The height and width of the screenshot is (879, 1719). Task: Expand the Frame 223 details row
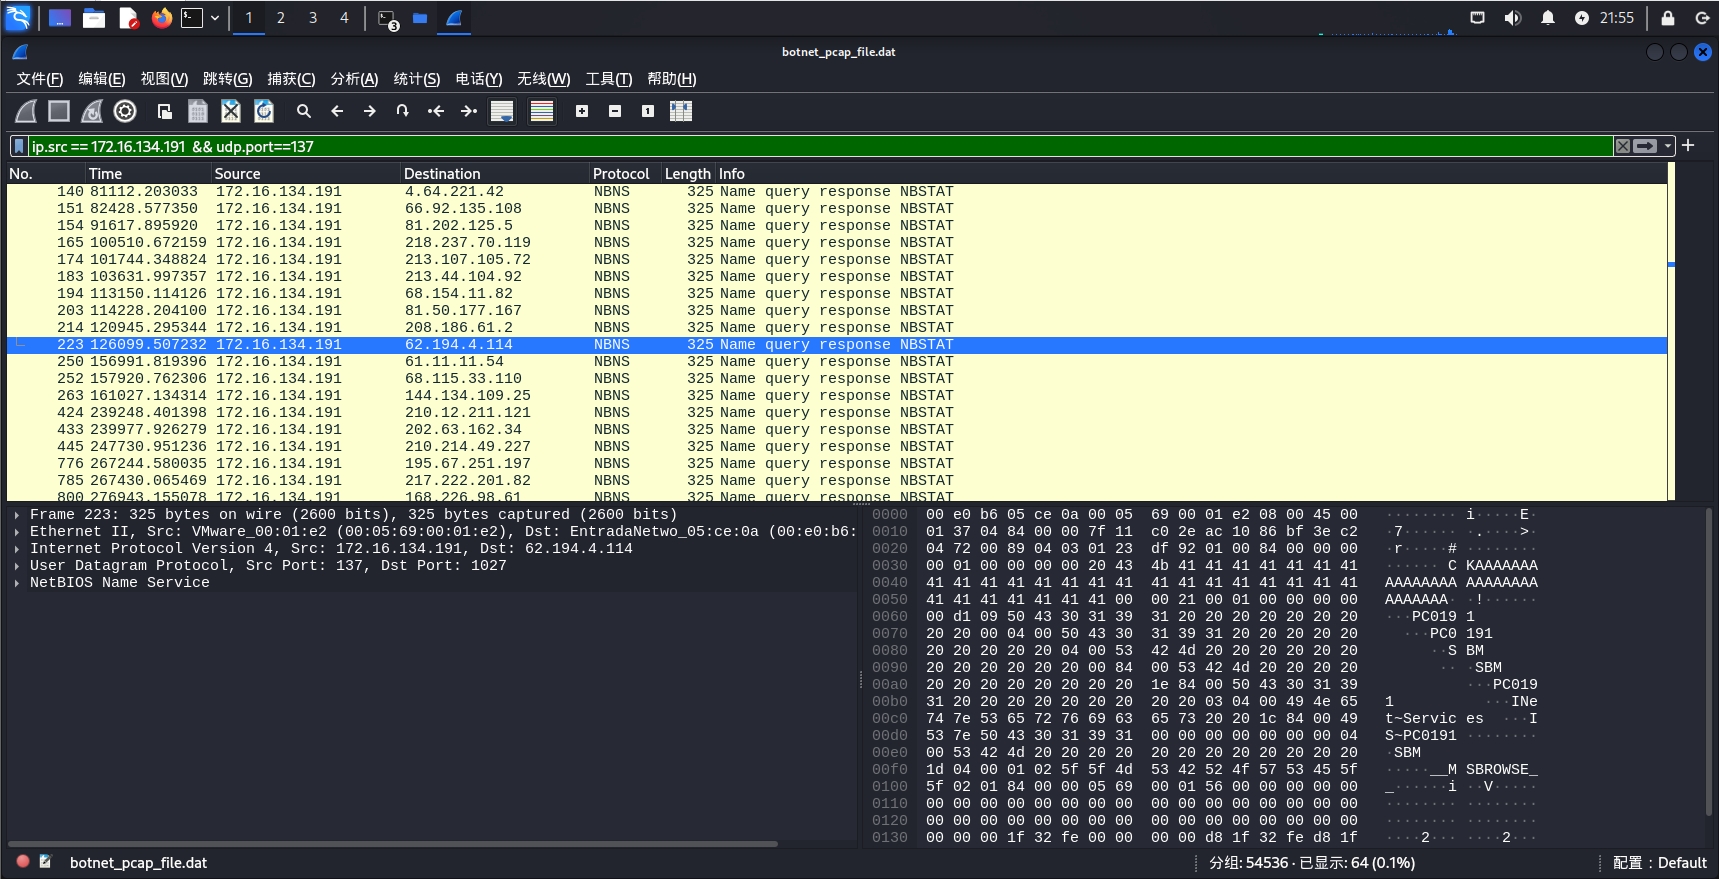(x=17, y=515)
